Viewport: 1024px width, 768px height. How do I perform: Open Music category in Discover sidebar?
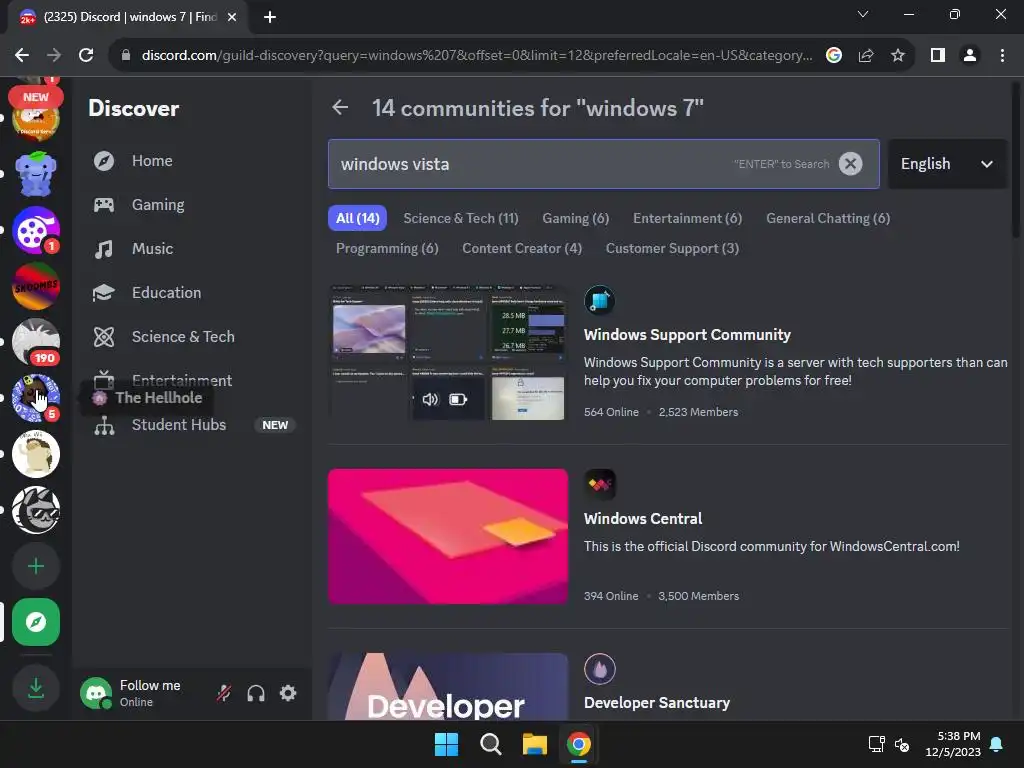[193, 248]
